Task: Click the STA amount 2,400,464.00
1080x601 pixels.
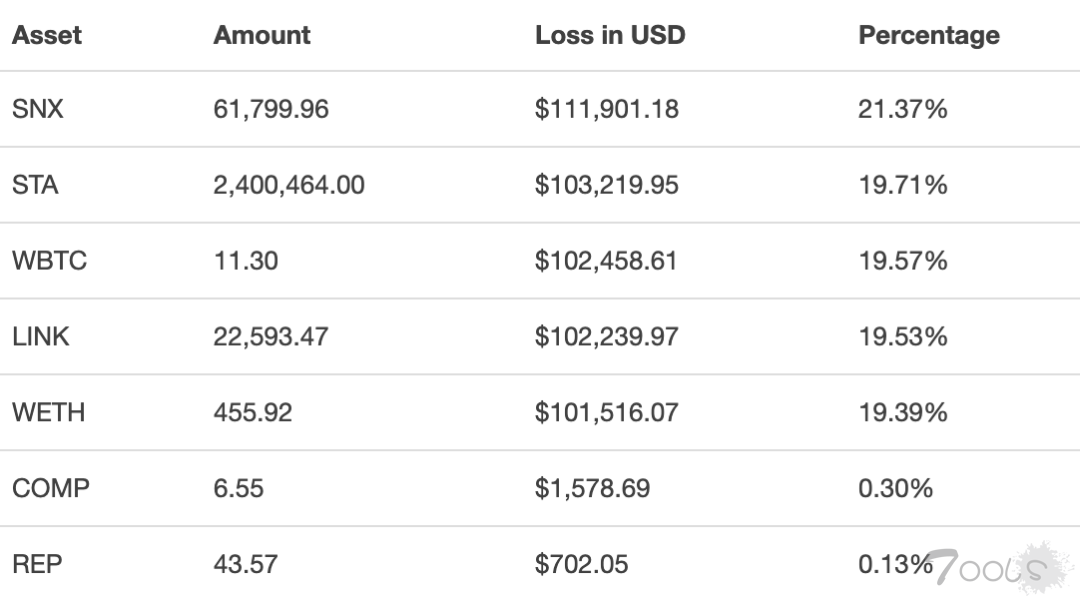Action: click(x=289, y=185)
